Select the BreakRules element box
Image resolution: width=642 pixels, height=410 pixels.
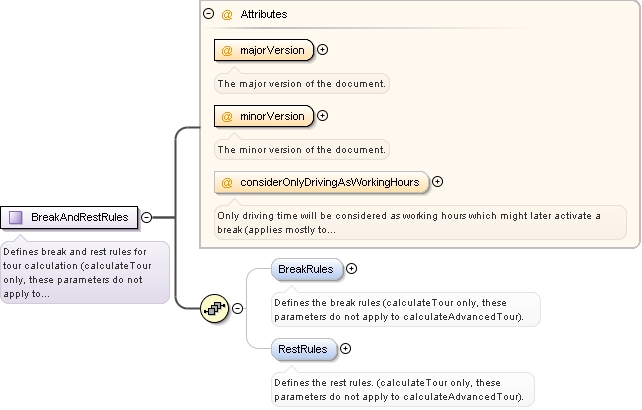coord(307,269)
